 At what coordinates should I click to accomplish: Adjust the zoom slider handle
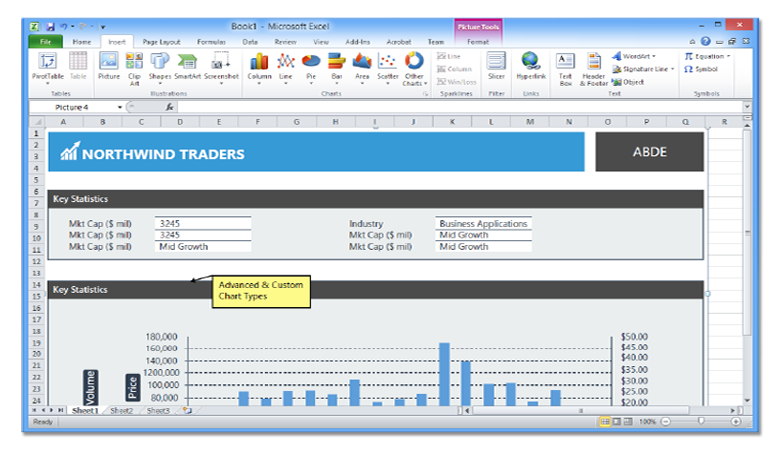coord(701,421)
